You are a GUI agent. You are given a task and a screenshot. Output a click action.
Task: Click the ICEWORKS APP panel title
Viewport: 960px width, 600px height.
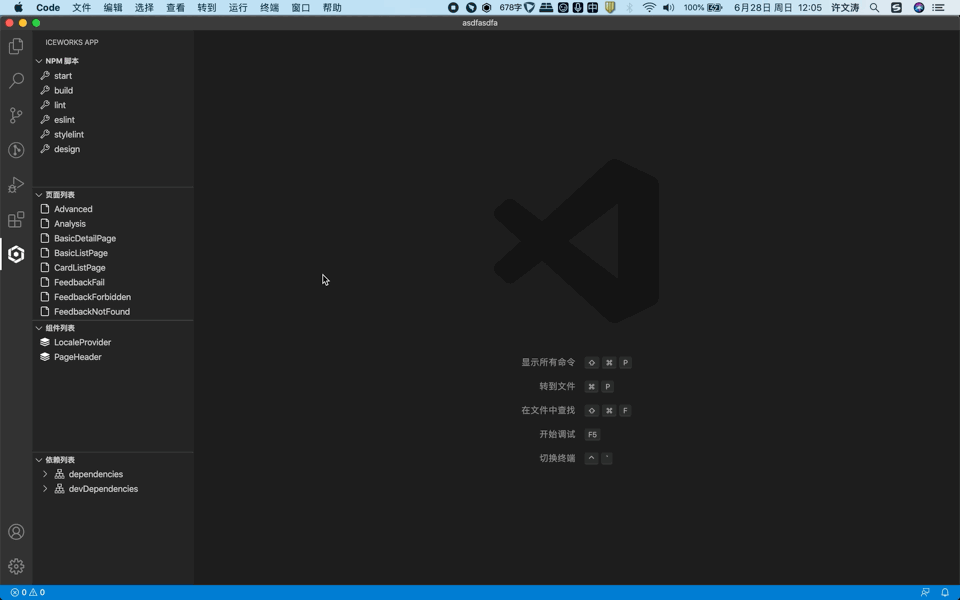coord(72,43)
